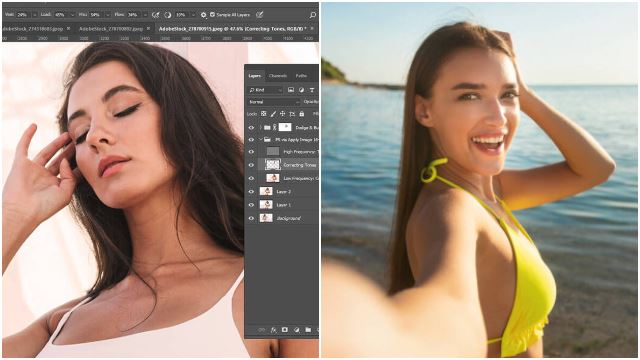This screenshot has width=640, height=360.
Task: Lock transparent pixels icon
Action: pos(264,114)
